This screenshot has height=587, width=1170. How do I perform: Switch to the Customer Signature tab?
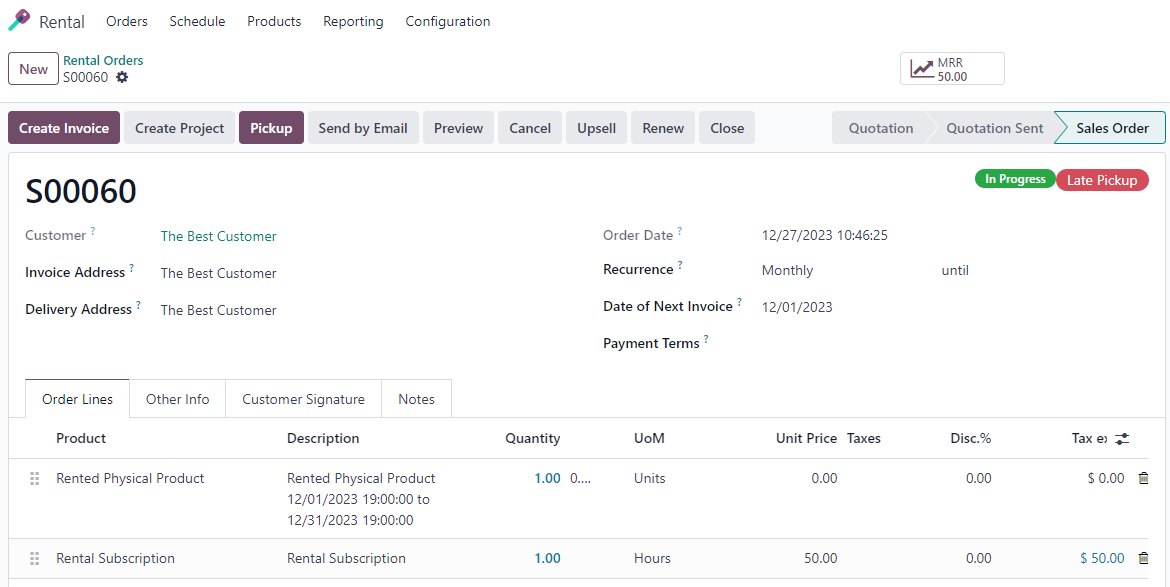(303, 399)
